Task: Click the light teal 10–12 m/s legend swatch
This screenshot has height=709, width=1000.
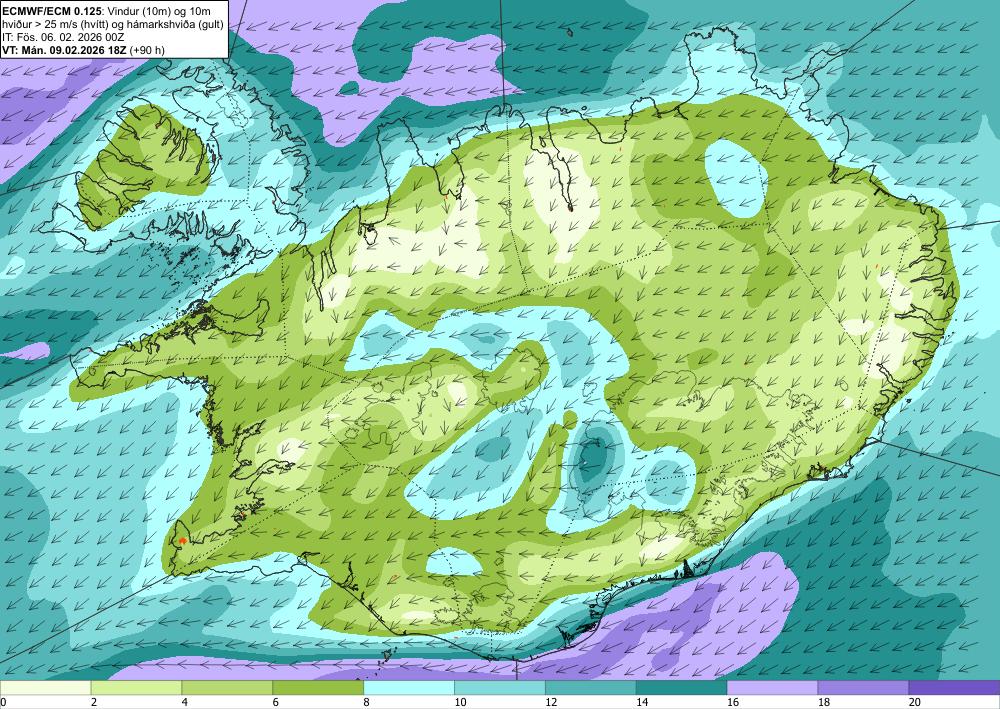Action: point(499,688)
